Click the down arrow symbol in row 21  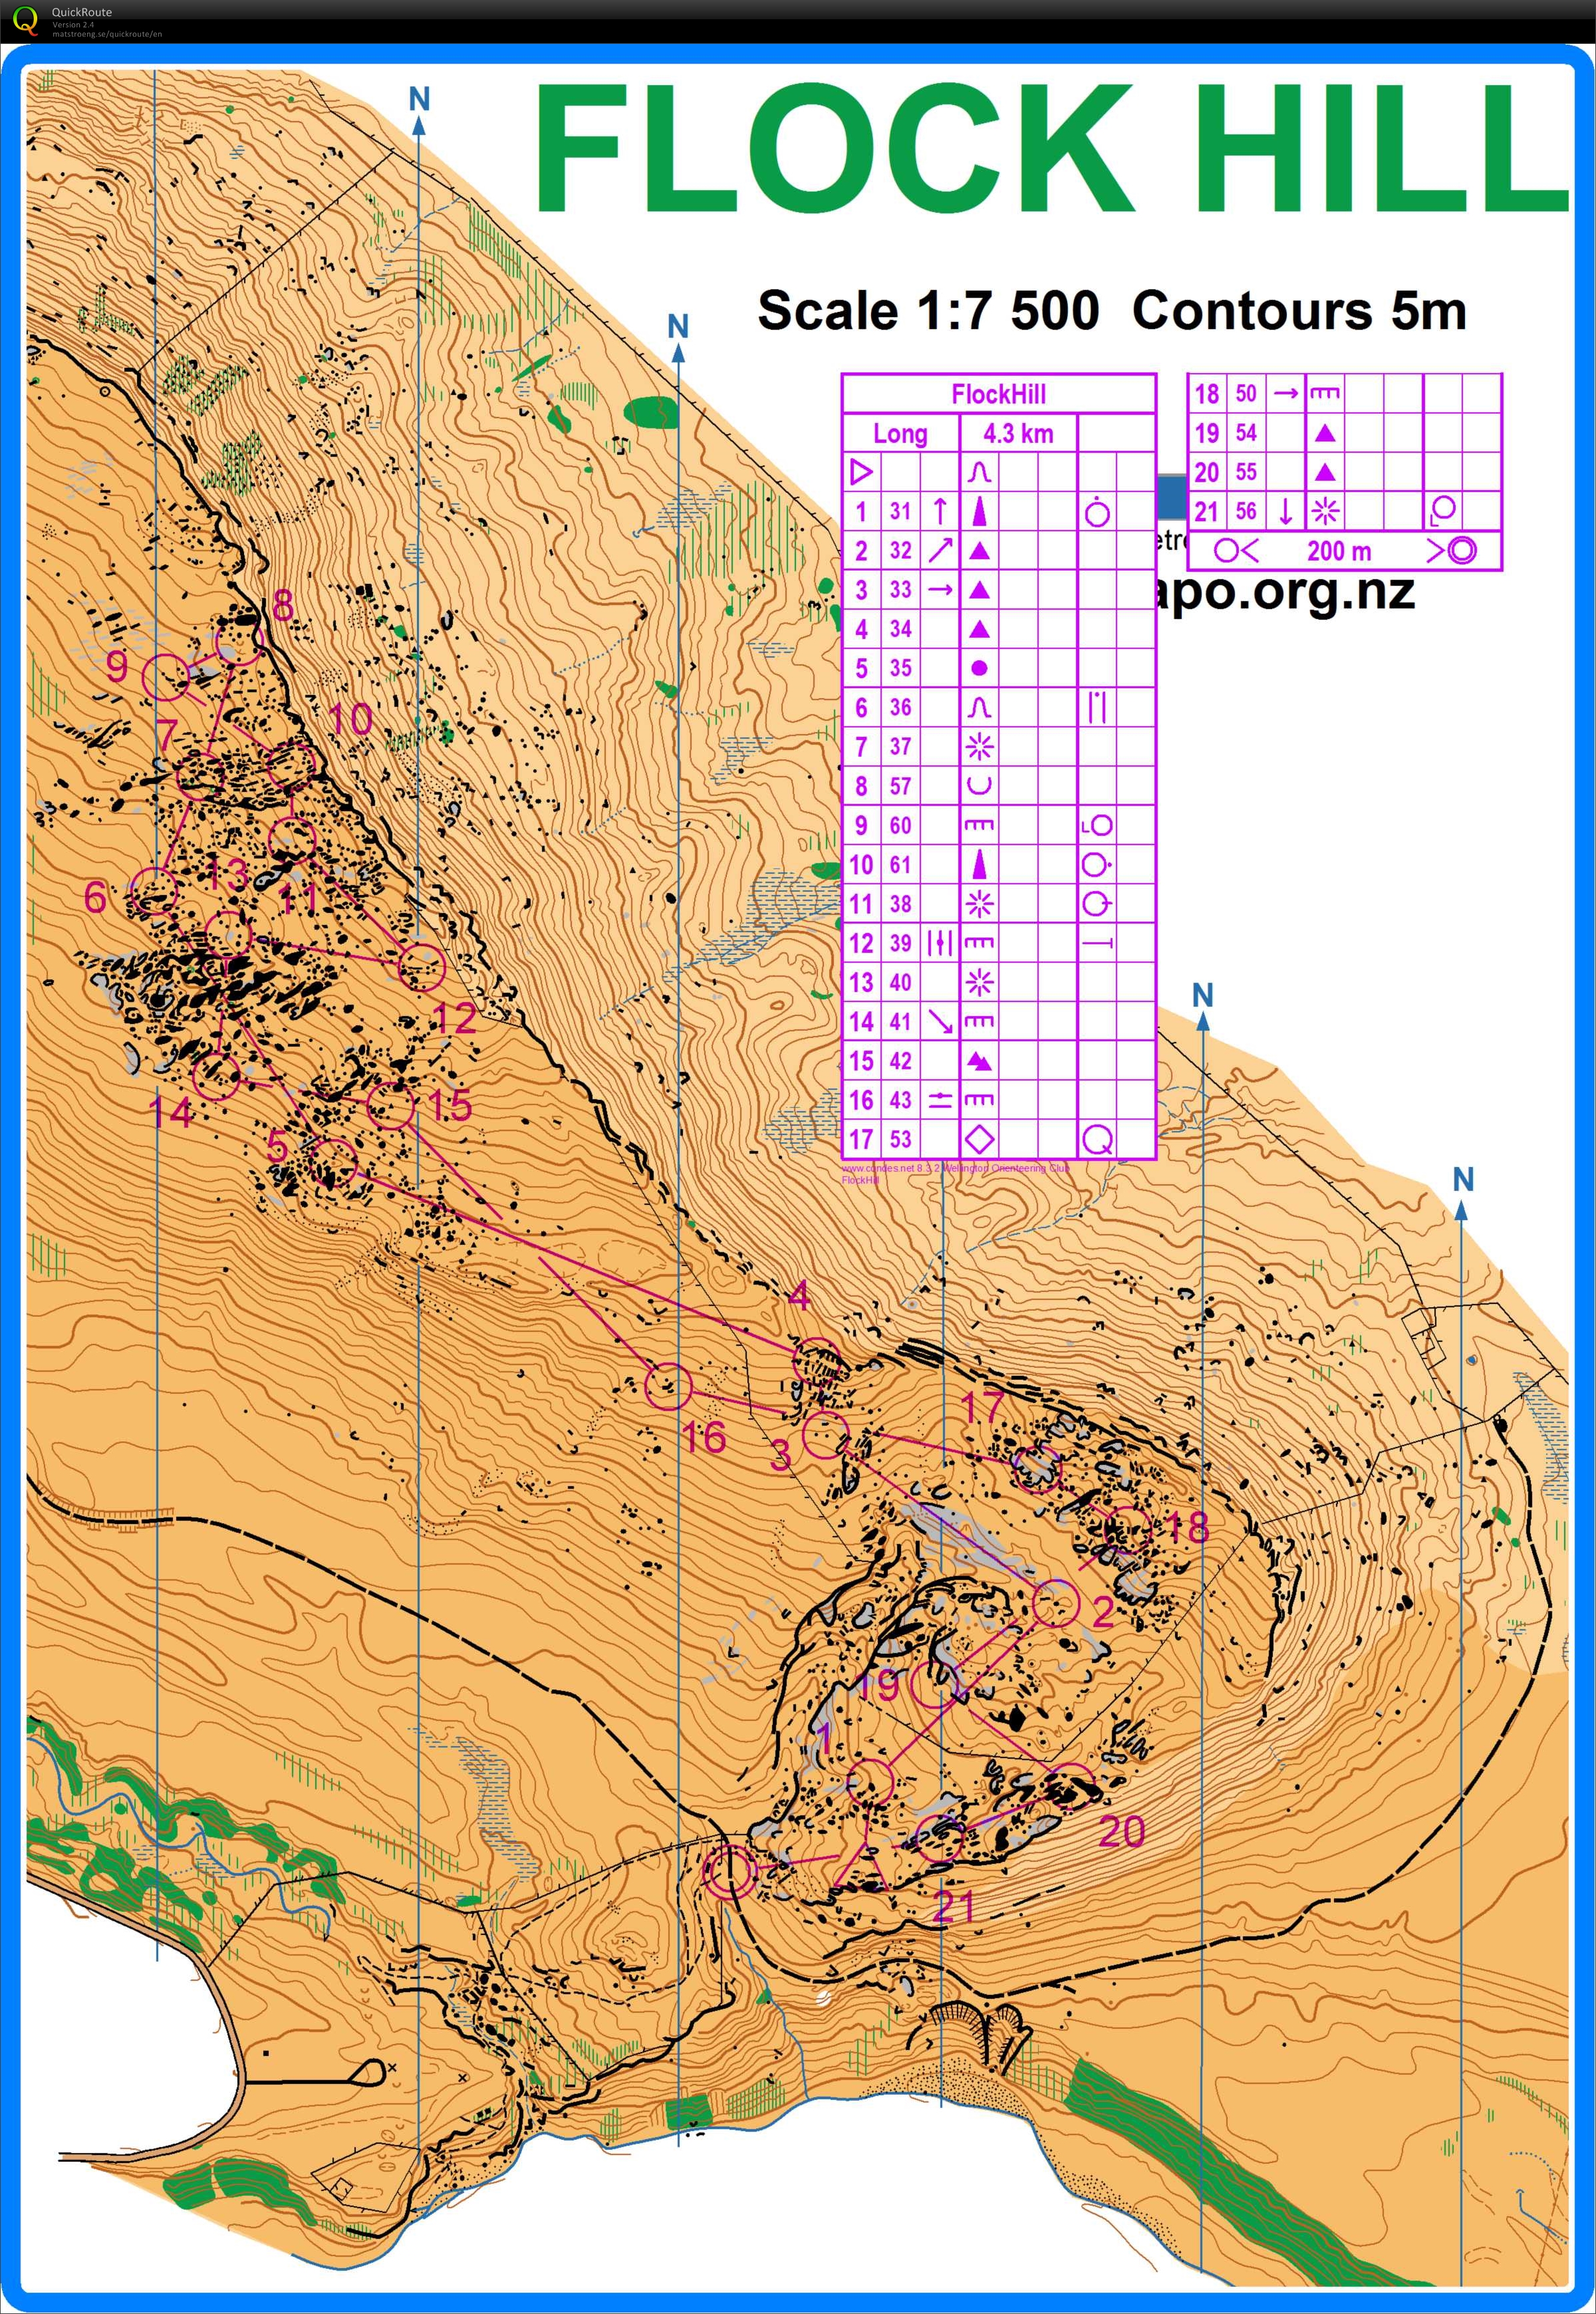coord(1286,511)
